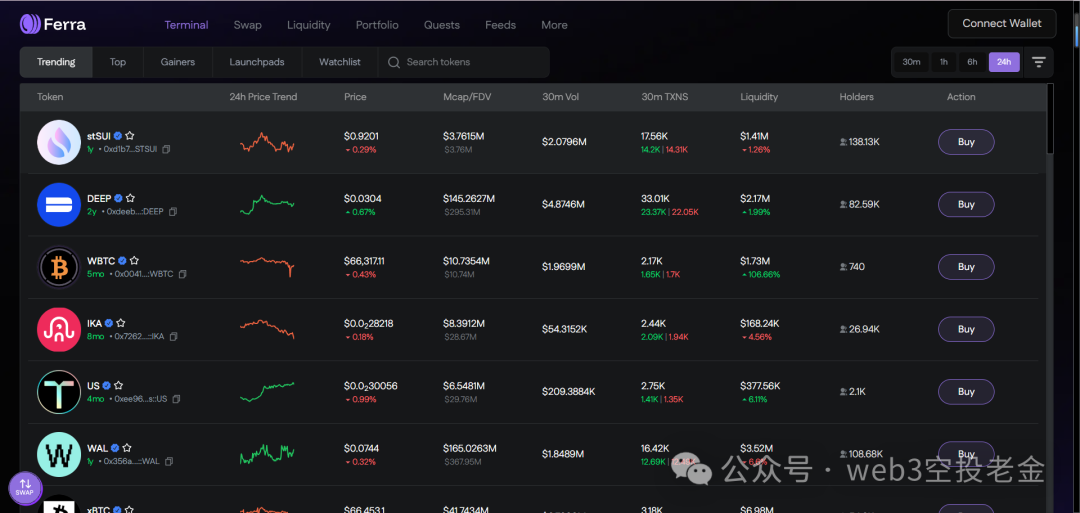Click the Ferra logo icon
1080x513 pixels.
click(30, 25)
